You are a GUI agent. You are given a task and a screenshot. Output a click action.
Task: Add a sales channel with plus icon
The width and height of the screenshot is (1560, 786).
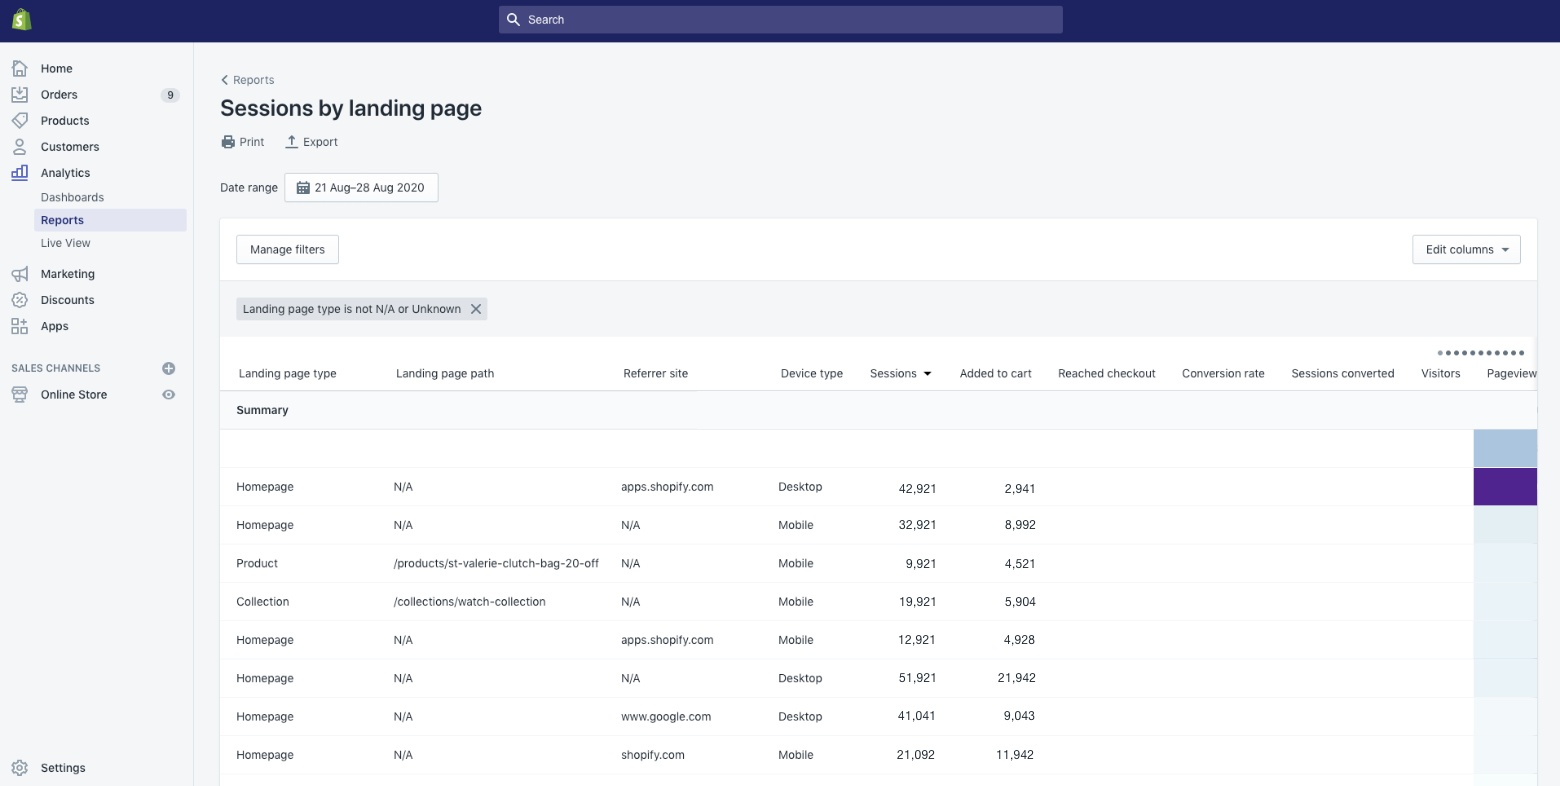(x=169, y=368)
